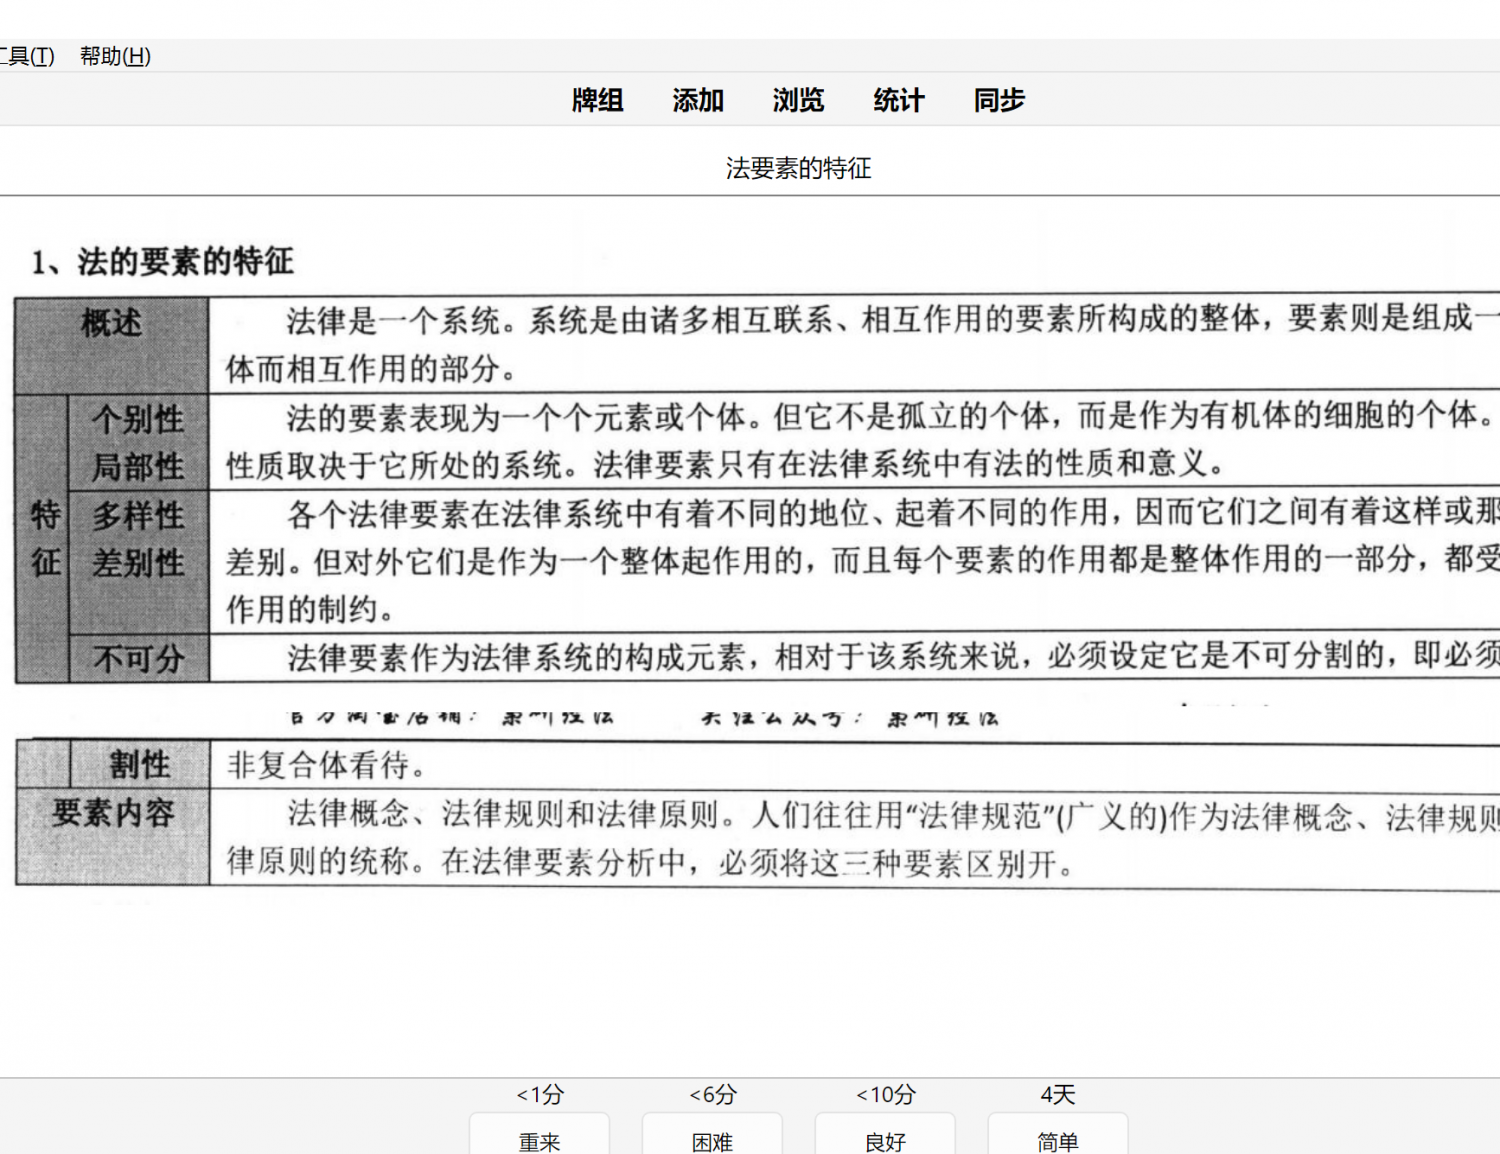Click the line starting 各个法律要素在法律系统中
This screenshot has height=1154, width=1500.
click(x=892, y=512)
